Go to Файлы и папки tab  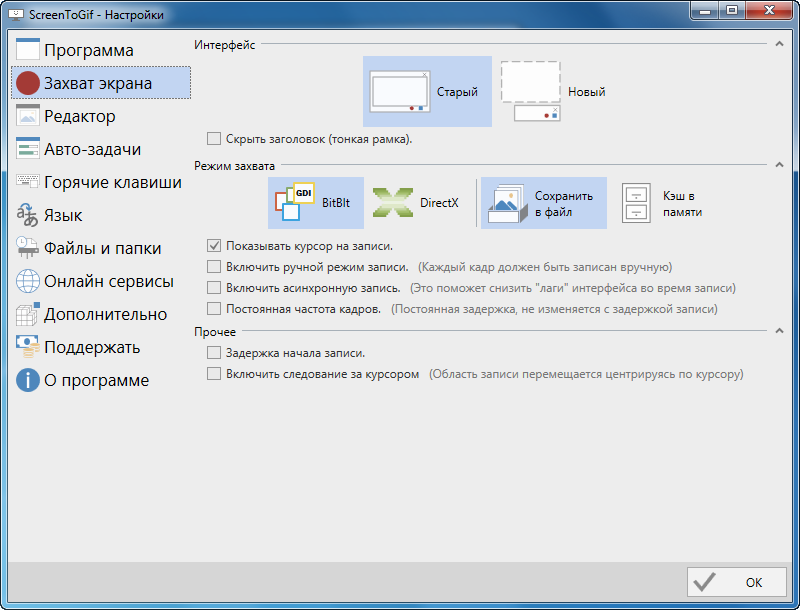tap(101, 247)
